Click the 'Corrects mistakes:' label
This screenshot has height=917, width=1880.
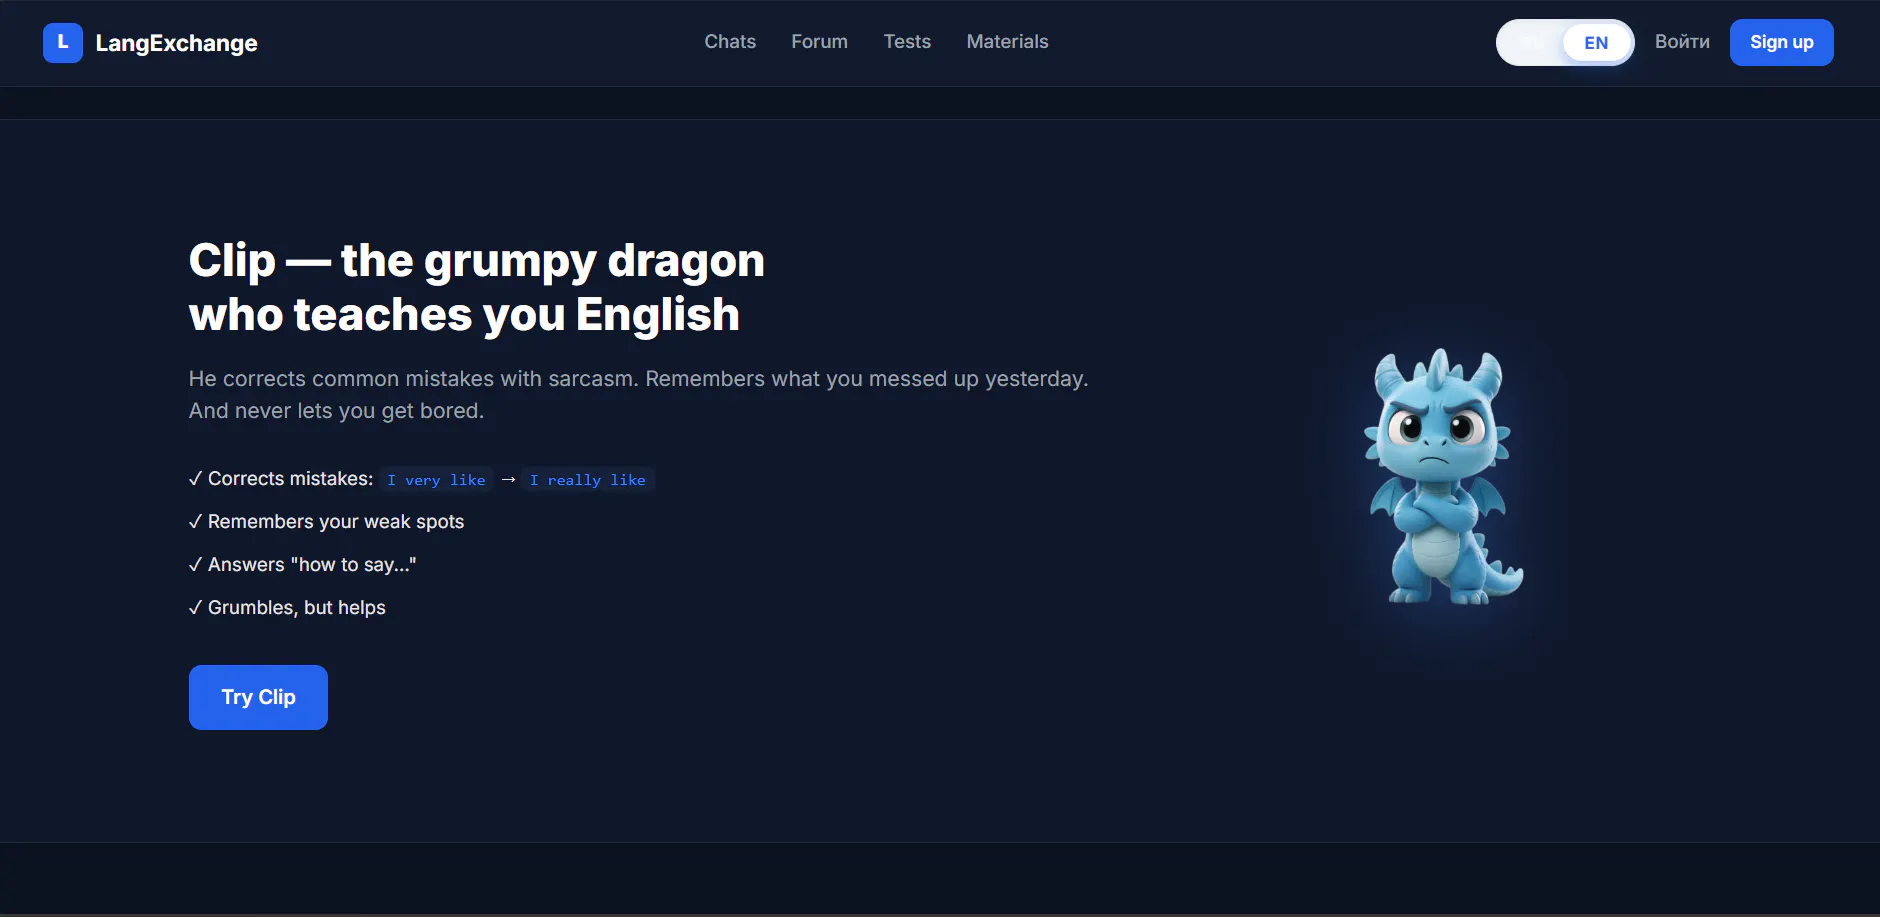290,479
